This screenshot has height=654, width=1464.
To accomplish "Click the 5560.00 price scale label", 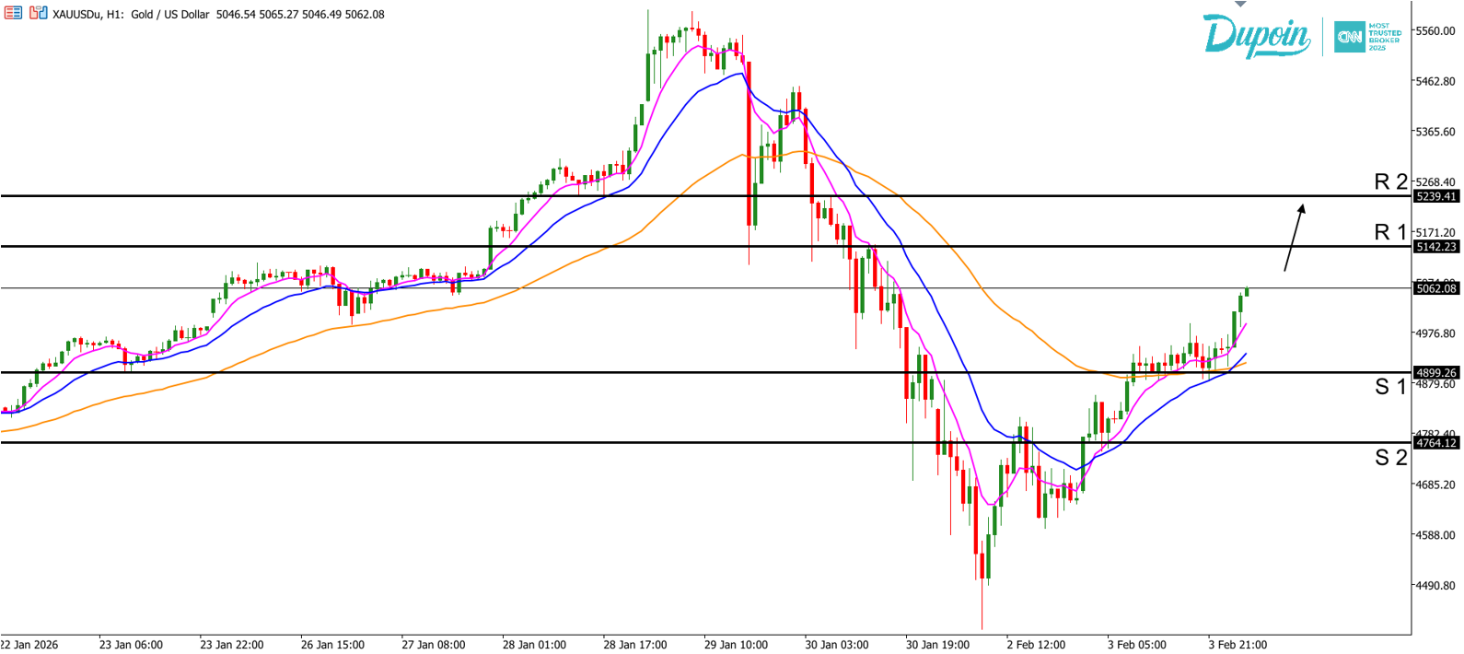I will click(1436, 31).
